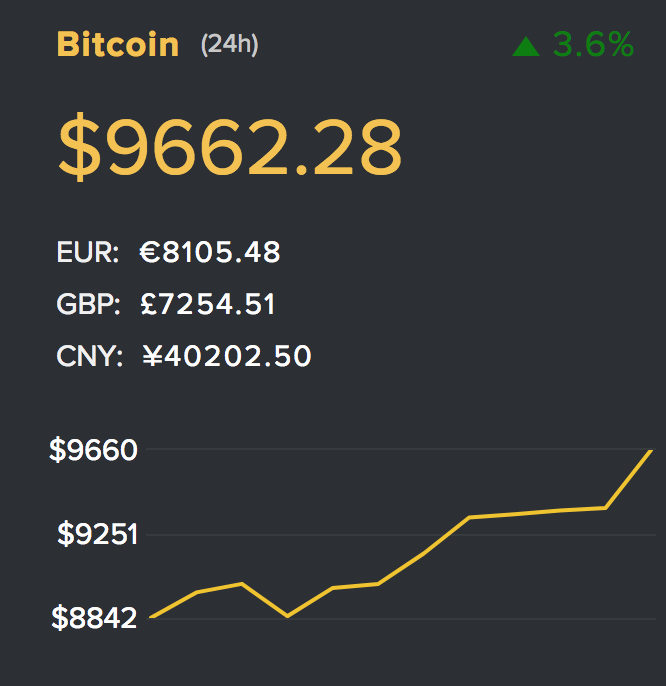
Task: Click the green up-arrow triangle icon
Action: pyautogui.click(x=526, y=47)
